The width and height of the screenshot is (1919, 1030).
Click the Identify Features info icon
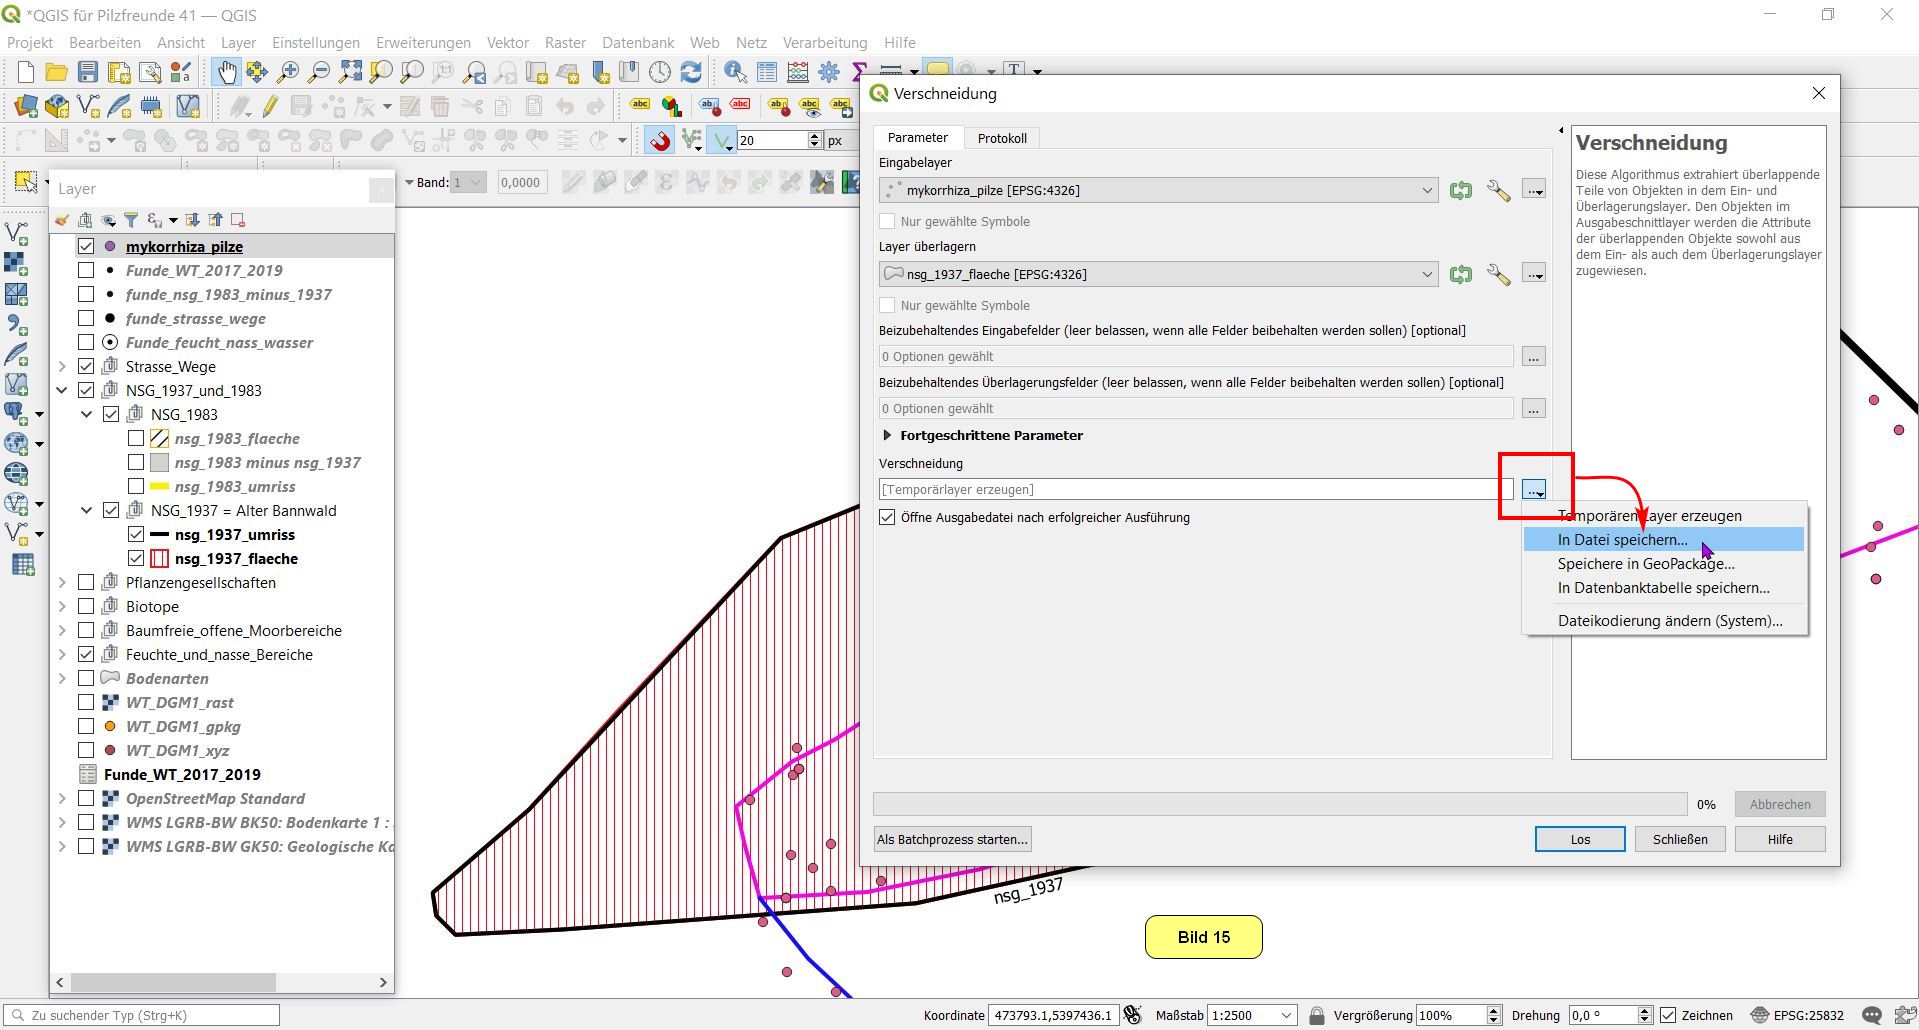point(735,72)
